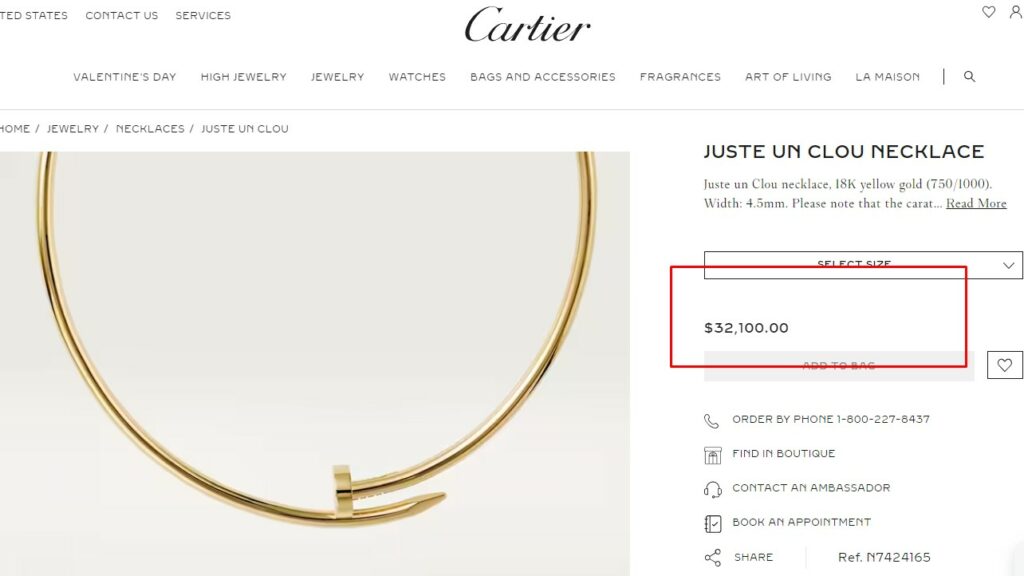Open the Jewelry menu

point(338,77)
